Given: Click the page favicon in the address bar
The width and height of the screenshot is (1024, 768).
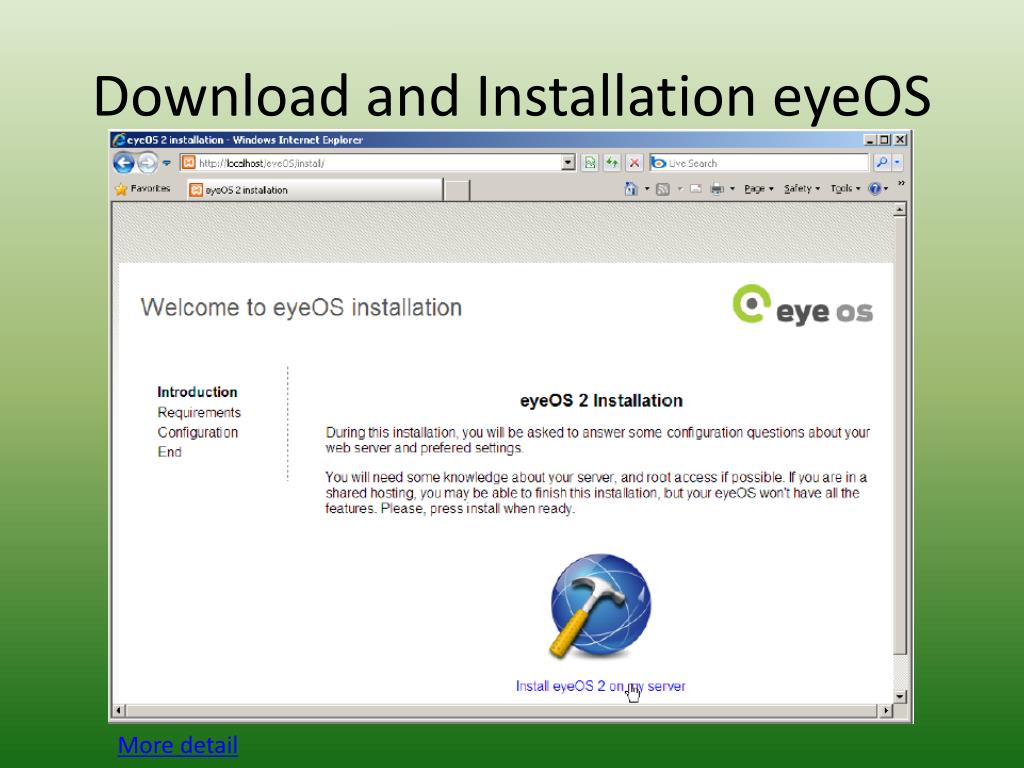Looking at the screenshot, I should tap(189, 163).
